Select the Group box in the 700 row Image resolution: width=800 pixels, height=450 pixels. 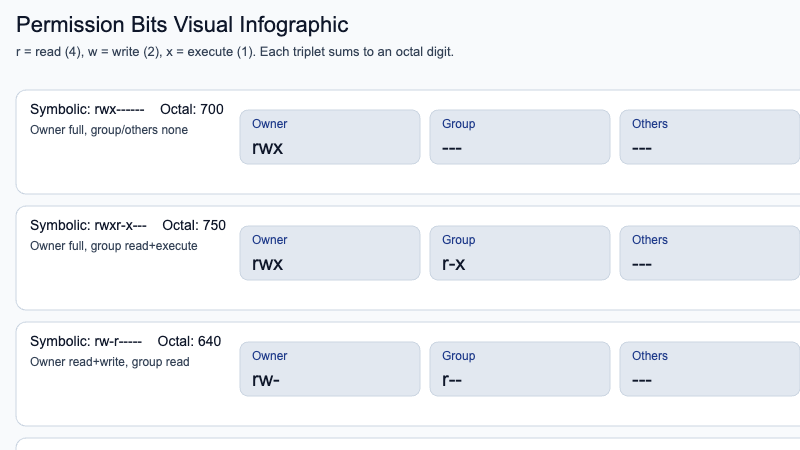pos(519,137)
